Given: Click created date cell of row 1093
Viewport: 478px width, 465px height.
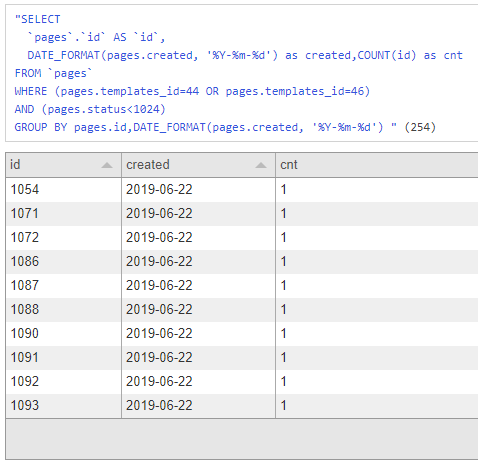Looking at the screenshot, I should pyautogui.click(x=198, y=406).
